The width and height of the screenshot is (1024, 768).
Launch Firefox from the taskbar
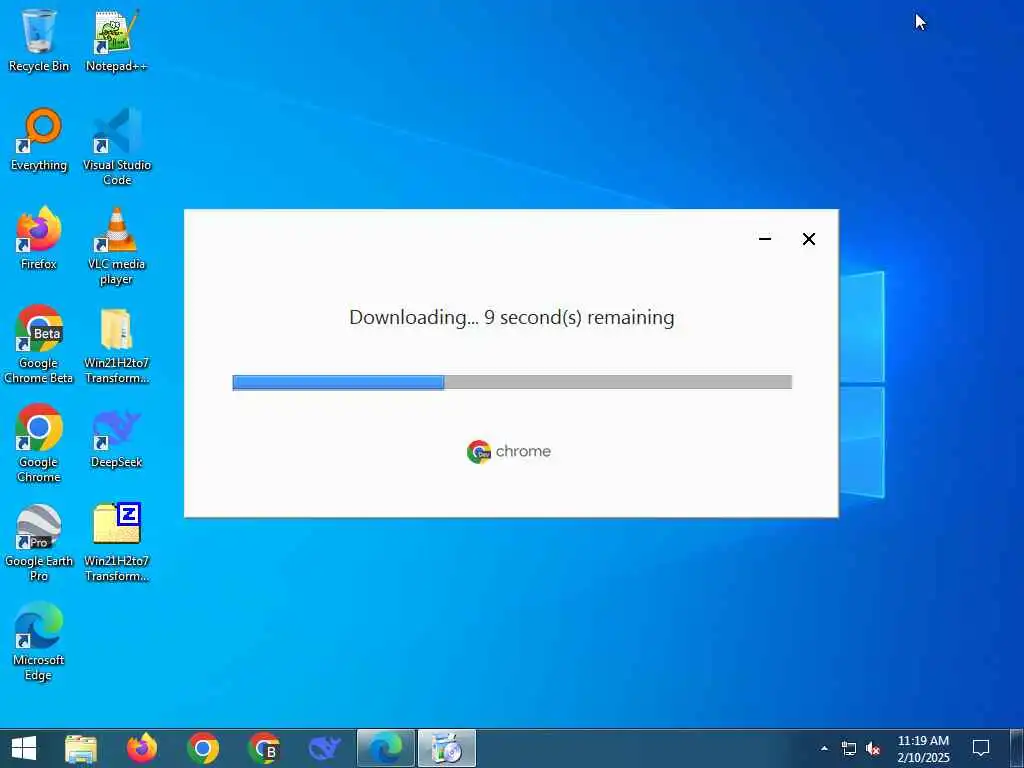(142, 748)
